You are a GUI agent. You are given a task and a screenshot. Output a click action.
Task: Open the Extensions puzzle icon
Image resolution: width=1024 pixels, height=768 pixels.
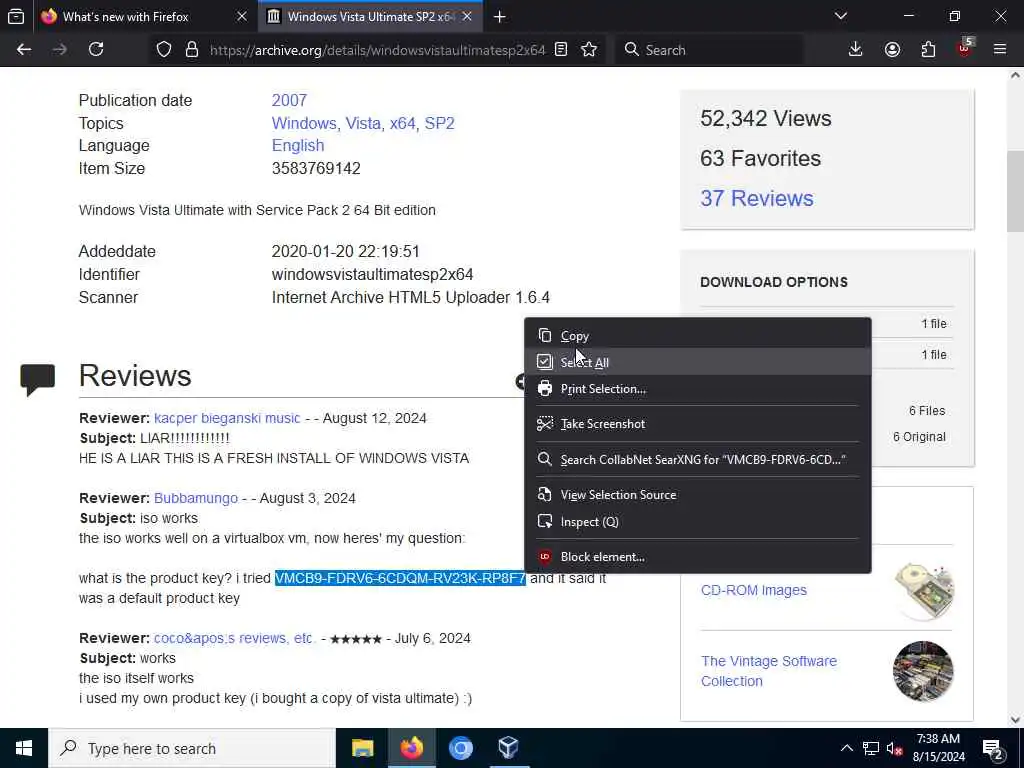[928, 50]
